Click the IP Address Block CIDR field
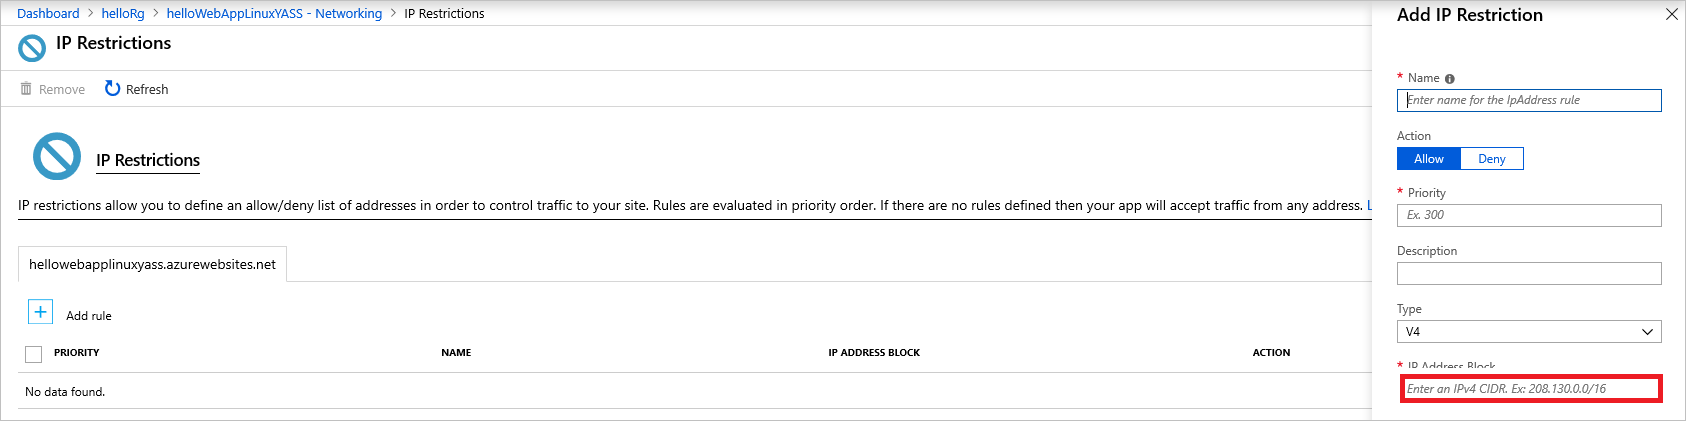 tap(1531, 389)
